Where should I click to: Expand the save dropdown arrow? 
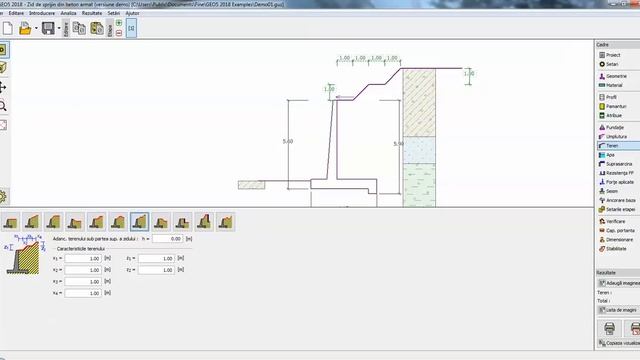[59, 29]
